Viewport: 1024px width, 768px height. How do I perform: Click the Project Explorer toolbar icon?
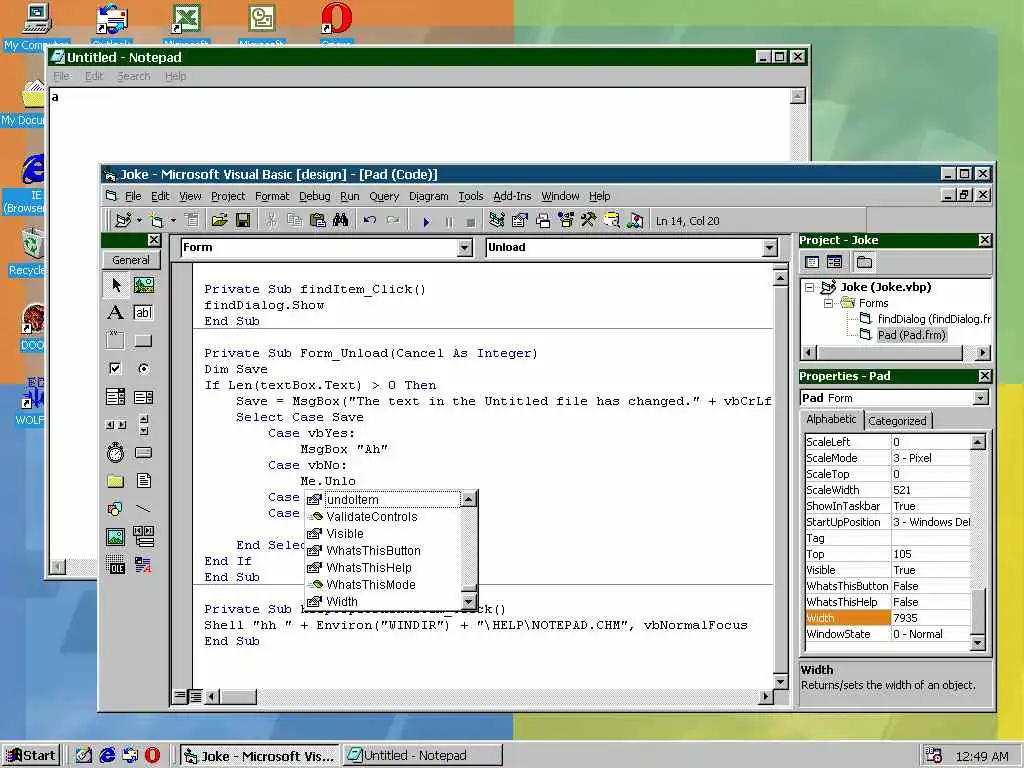click(496, 221)
